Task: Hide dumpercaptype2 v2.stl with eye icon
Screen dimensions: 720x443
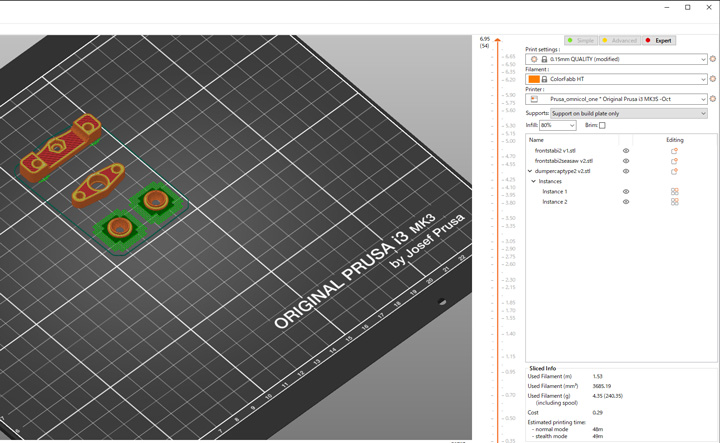Action: coord(626,171)
